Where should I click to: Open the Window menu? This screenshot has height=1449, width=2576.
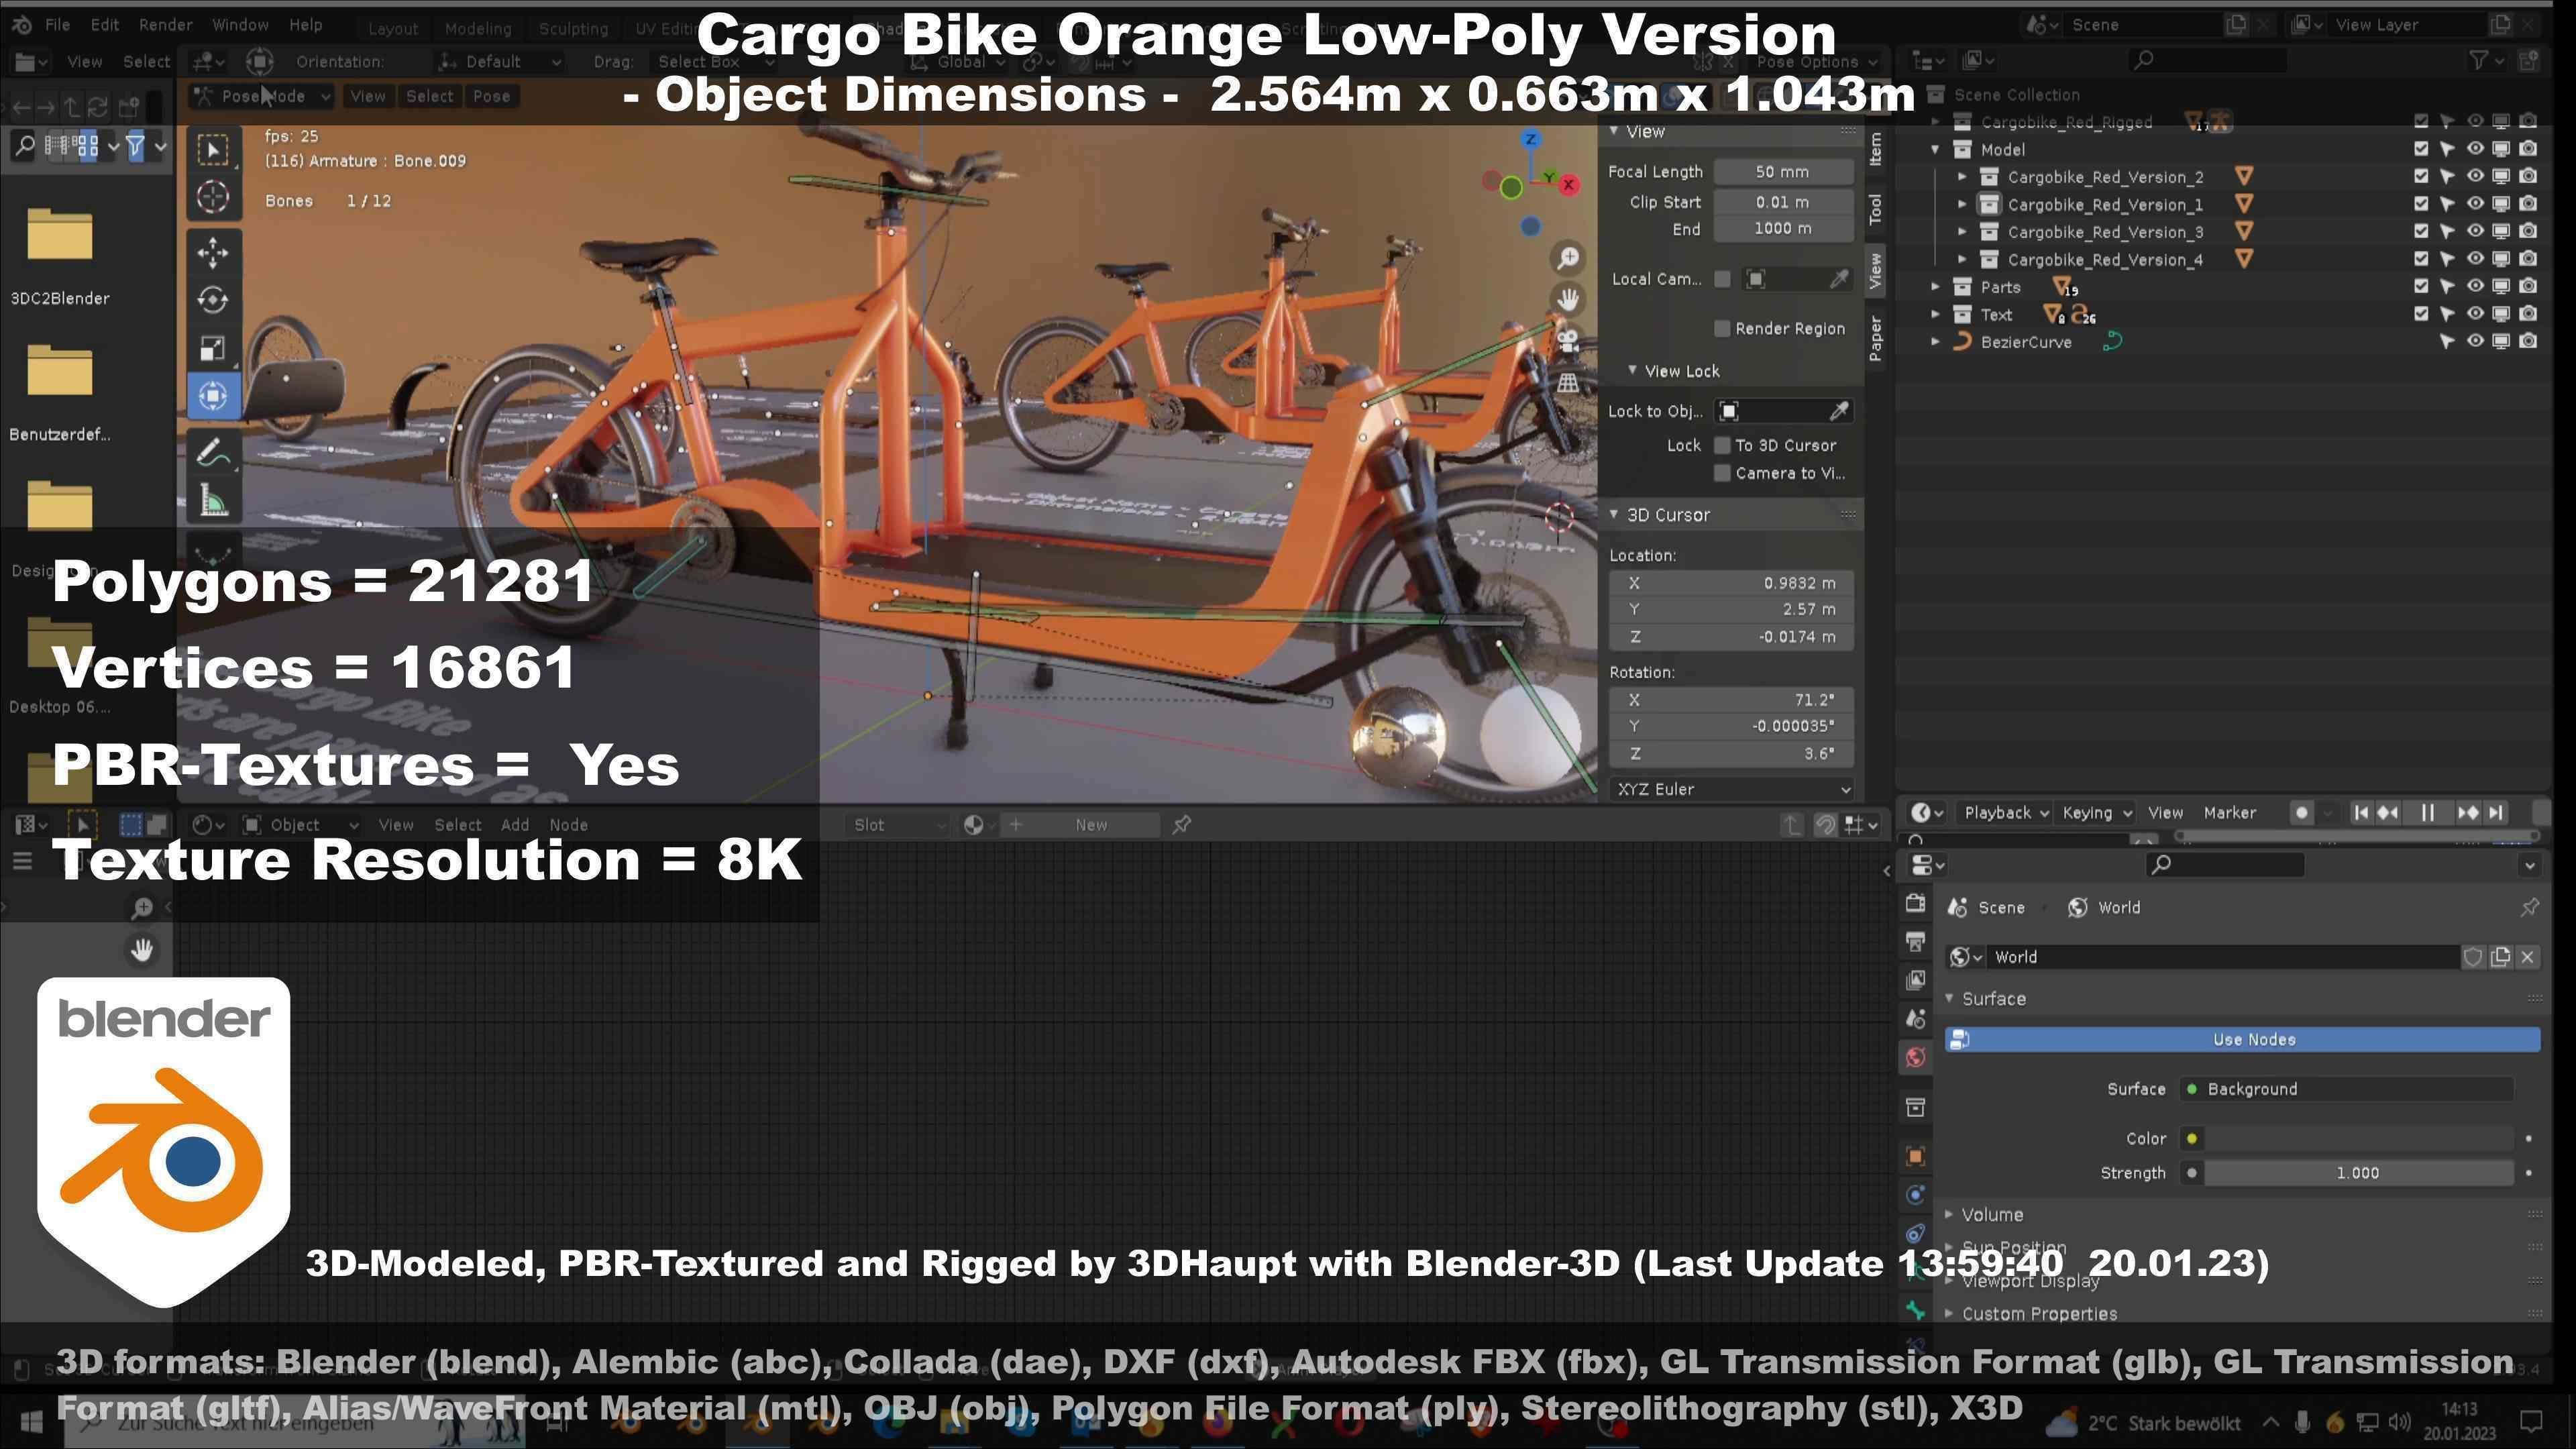(x=240, y=24)
